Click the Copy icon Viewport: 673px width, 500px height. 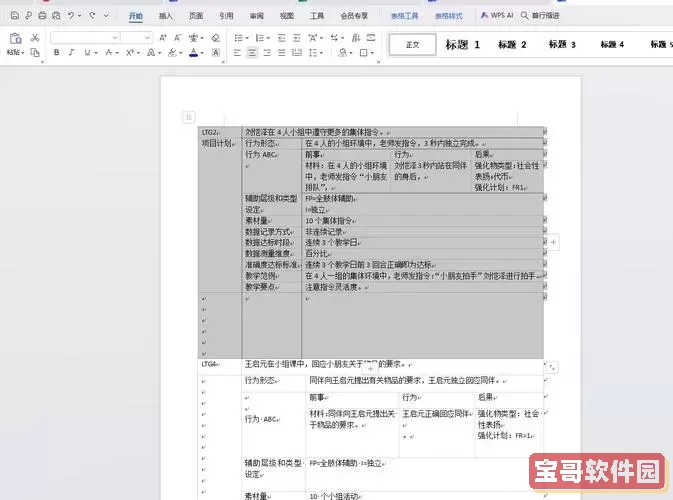tap(35, 52)
